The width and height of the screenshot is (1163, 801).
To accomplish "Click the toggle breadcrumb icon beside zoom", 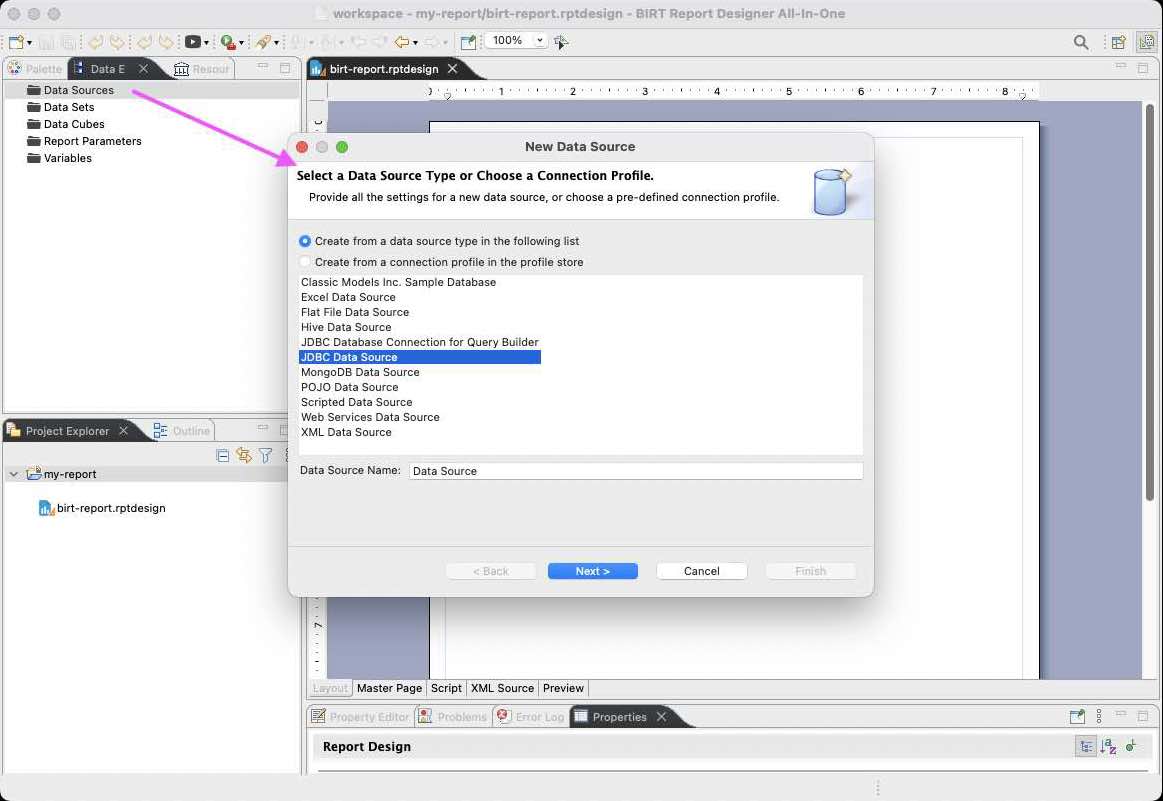I will click(x=468, y=42).
